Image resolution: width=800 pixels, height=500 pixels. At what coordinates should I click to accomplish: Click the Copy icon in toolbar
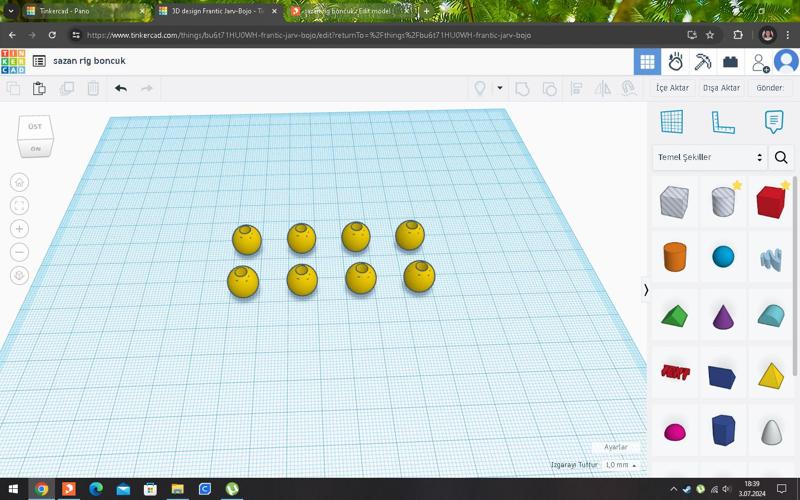coord(13,88)
